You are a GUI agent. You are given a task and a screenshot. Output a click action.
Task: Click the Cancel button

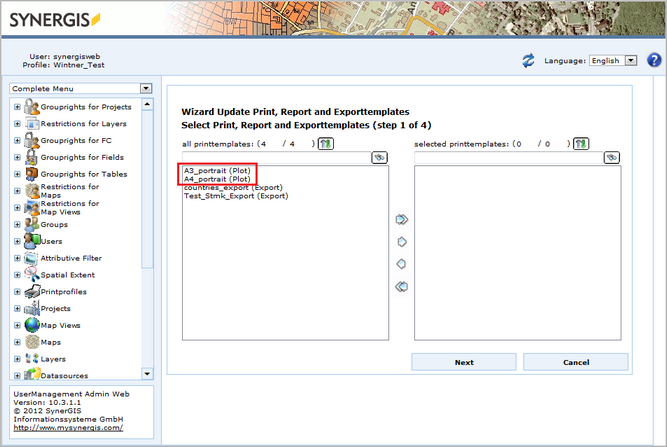(x=576, y=362)
